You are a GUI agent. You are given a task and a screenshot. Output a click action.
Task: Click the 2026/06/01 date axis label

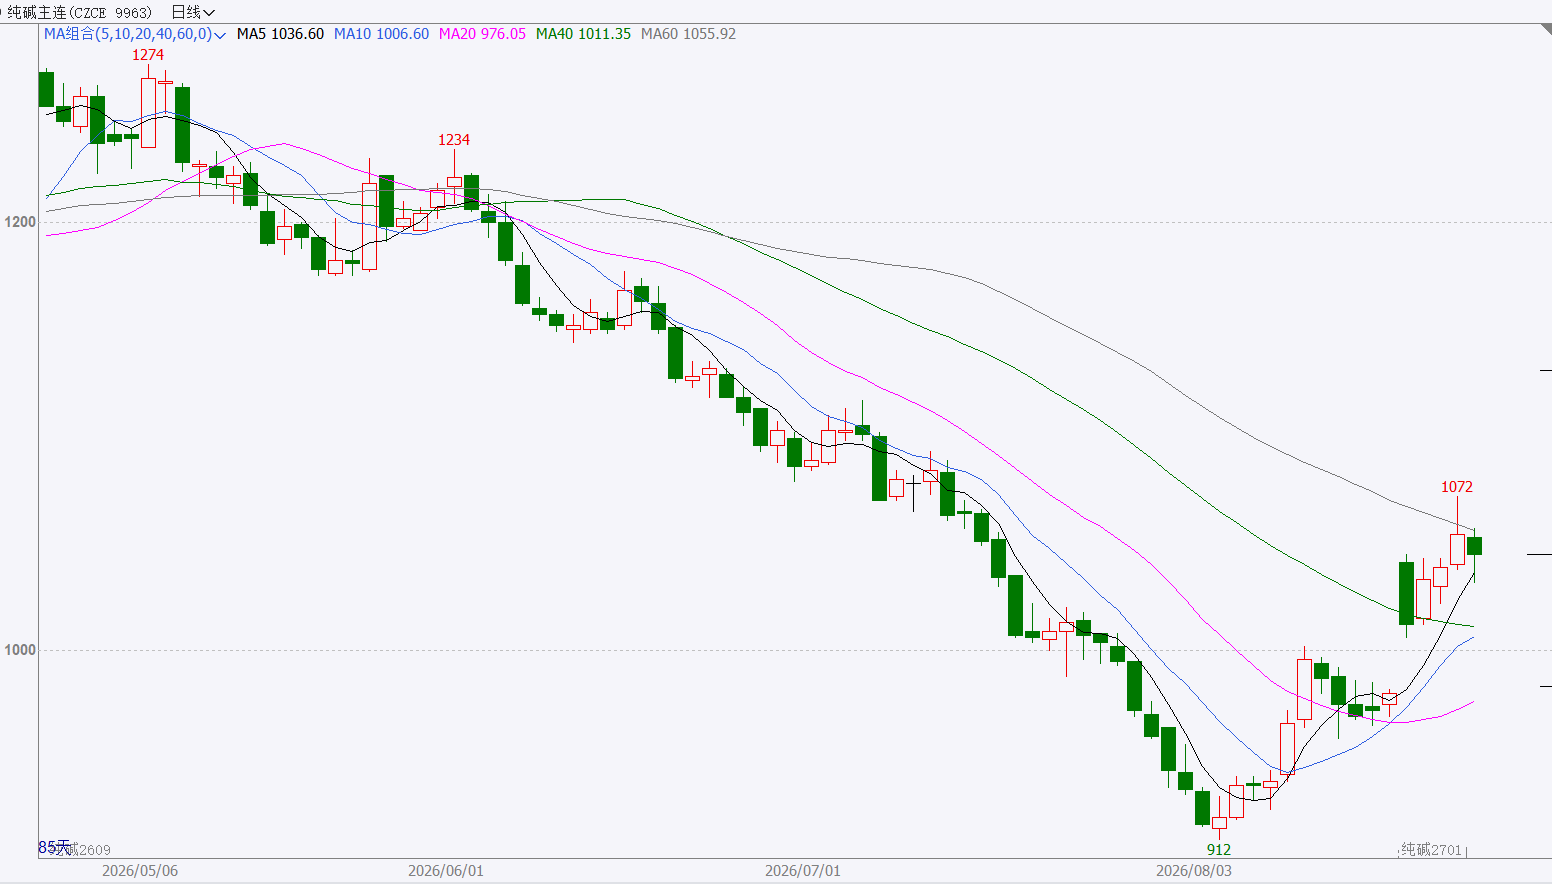[x=446, y=871]
